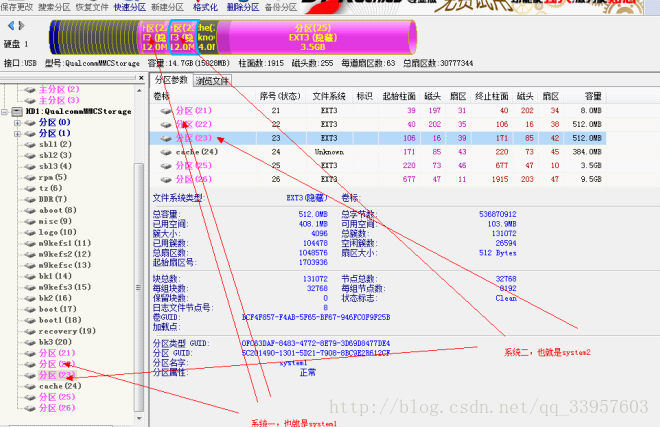
Task: Select the highlighted 分区(23) block in disk bar
Action: point(184,37)
